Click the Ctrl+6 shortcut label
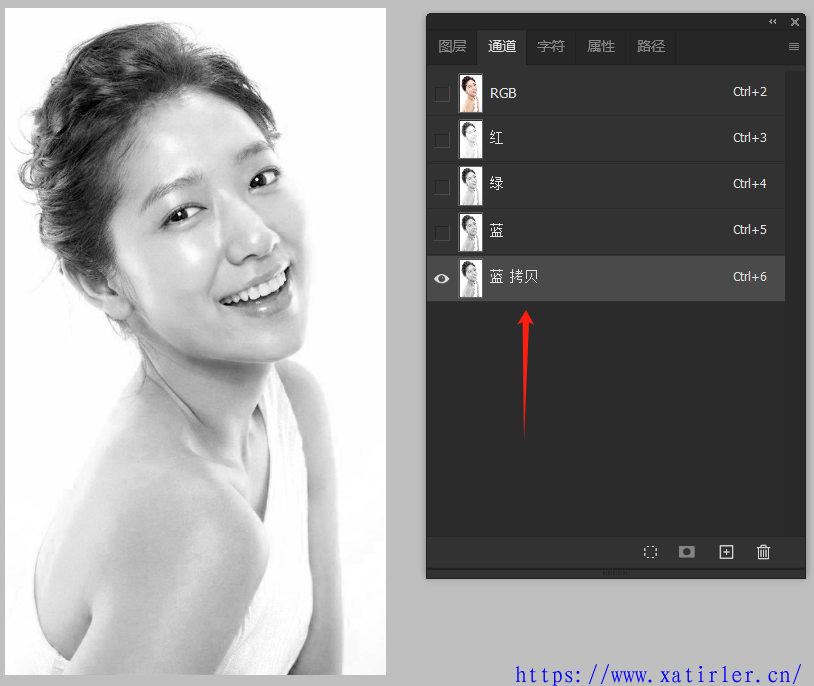Viewport: 814px width, 686px height. tap(750, 277)
